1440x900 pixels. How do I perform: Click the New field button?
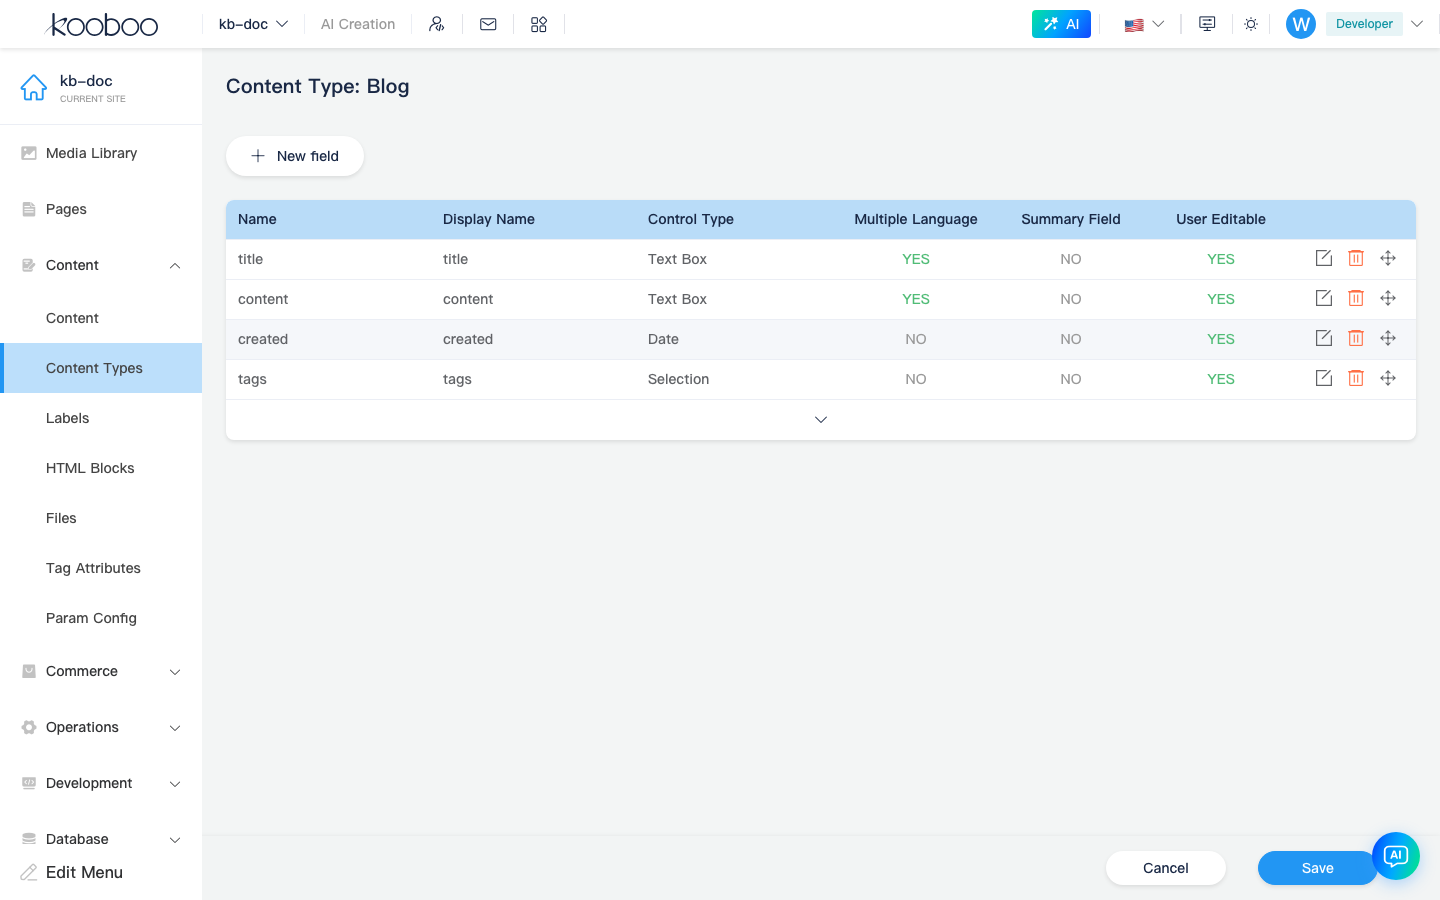coord(295,156)
